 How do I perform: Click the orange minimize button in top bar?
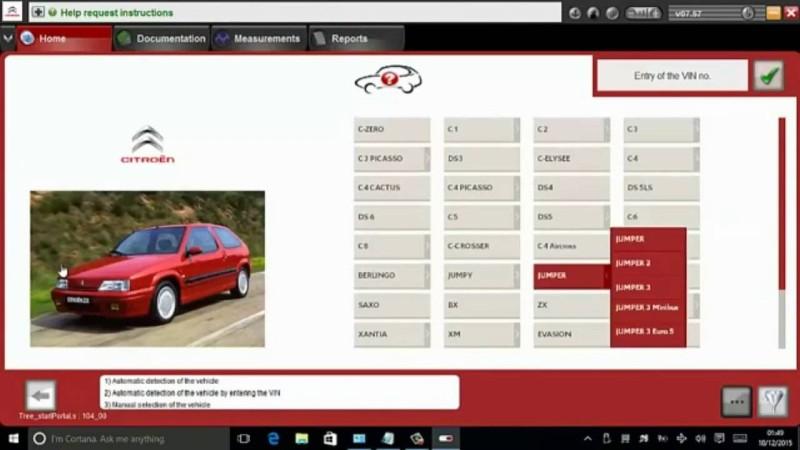[773, 13]
